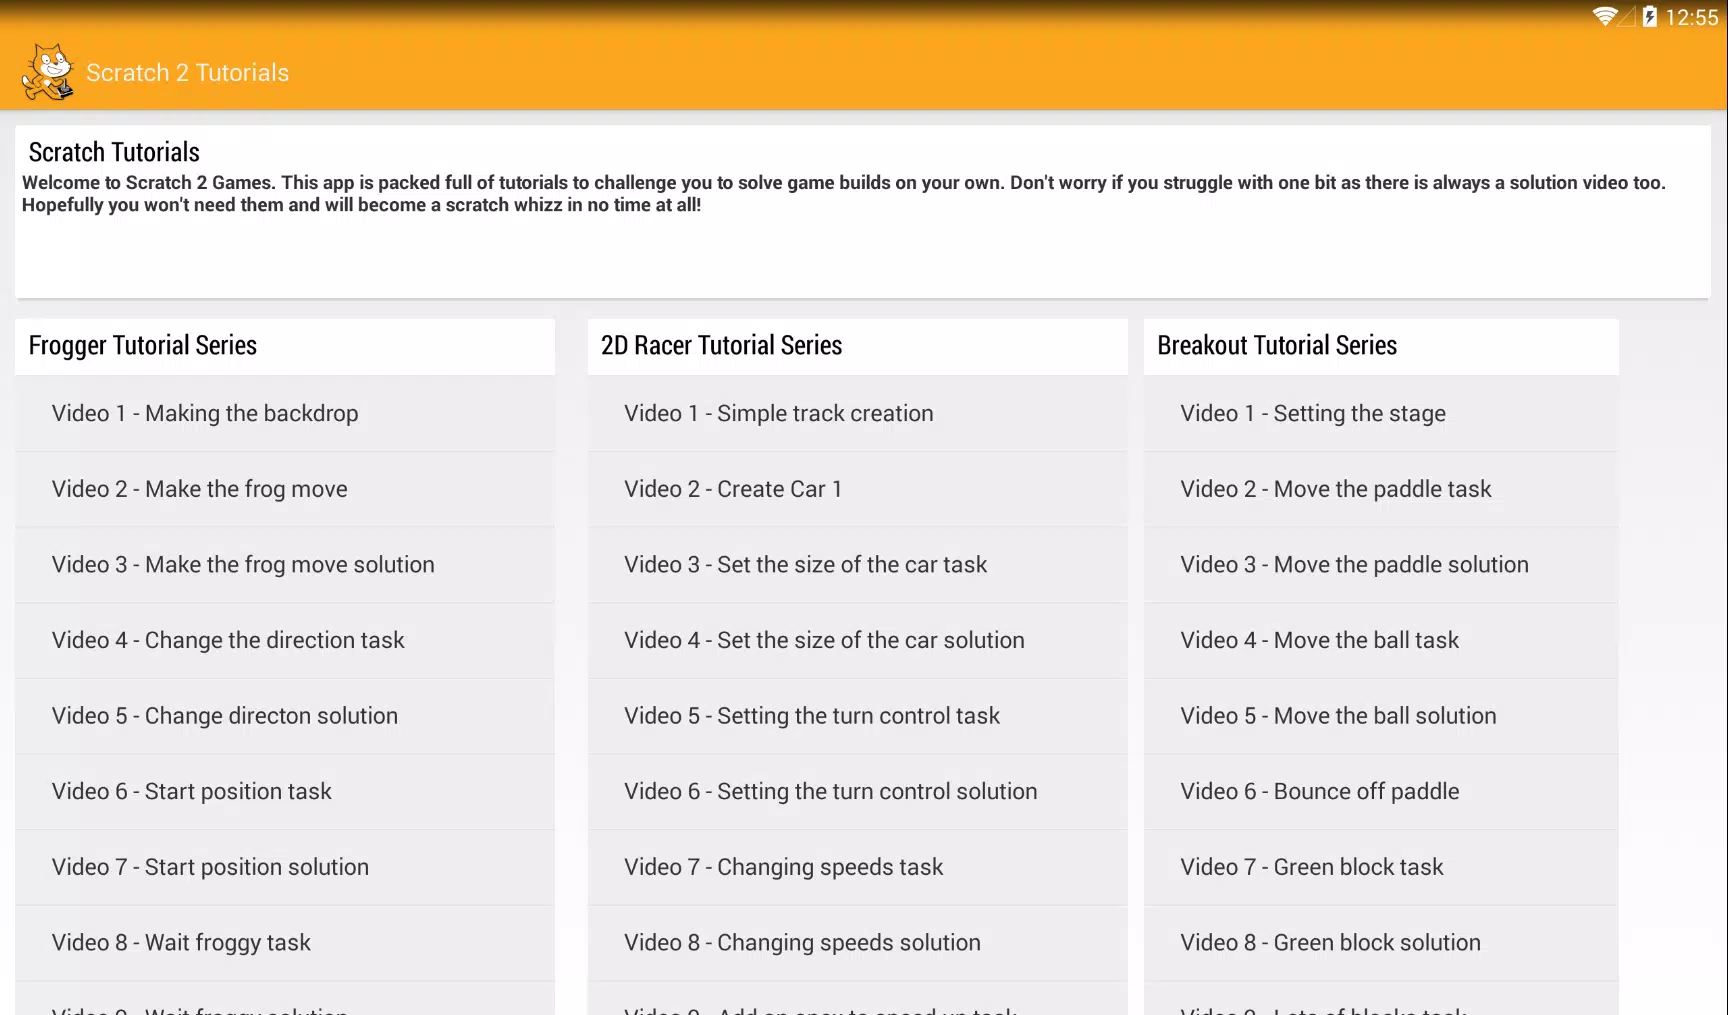Tap the clock showing 12:55
Image resolution: width=1728 pixels, height=1015 pixels.
tap(1692, 17)
